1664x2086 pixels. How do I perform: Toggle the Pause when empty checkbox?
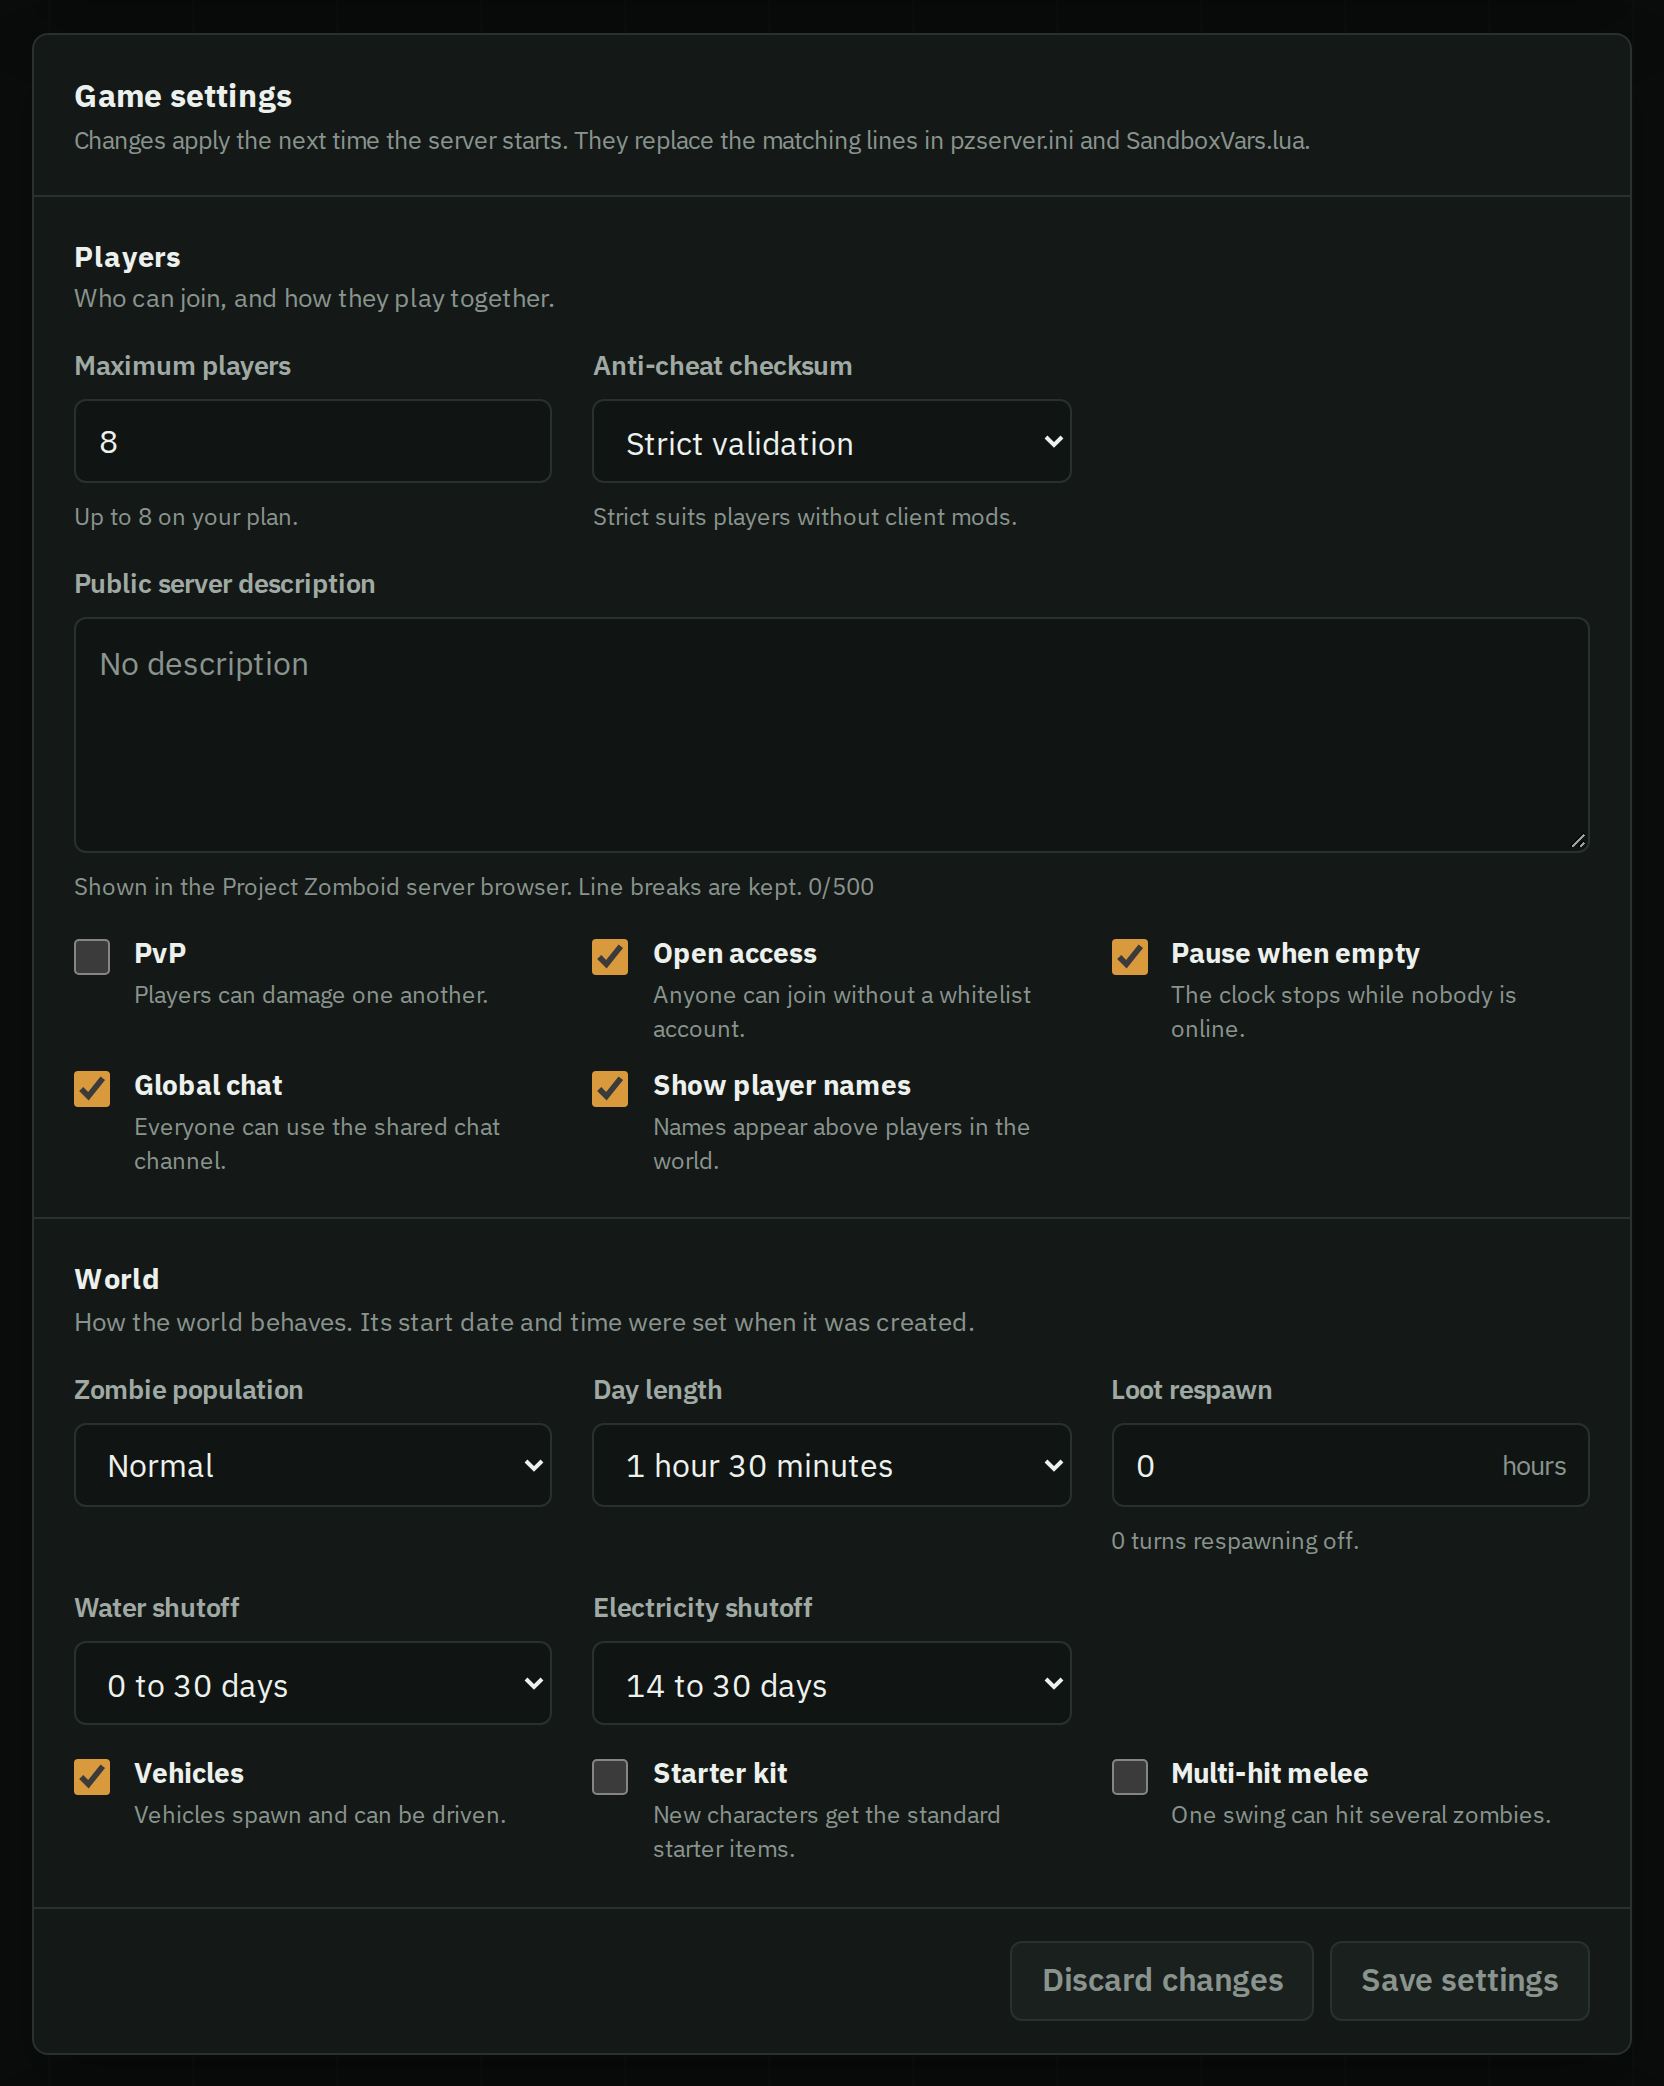tap(1130, 957)
